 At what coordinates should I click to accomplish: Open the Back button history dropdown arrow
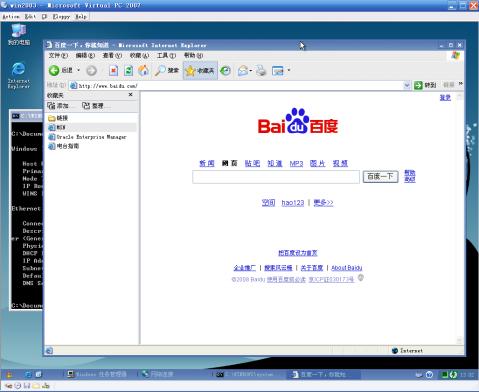pos(79,70)
